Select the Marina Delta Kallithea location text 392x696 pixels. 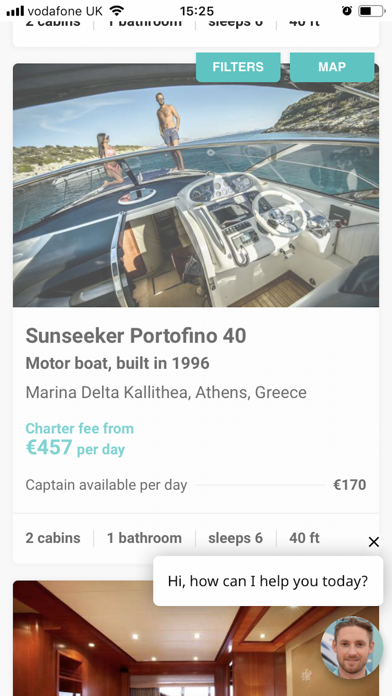[166, 392]
